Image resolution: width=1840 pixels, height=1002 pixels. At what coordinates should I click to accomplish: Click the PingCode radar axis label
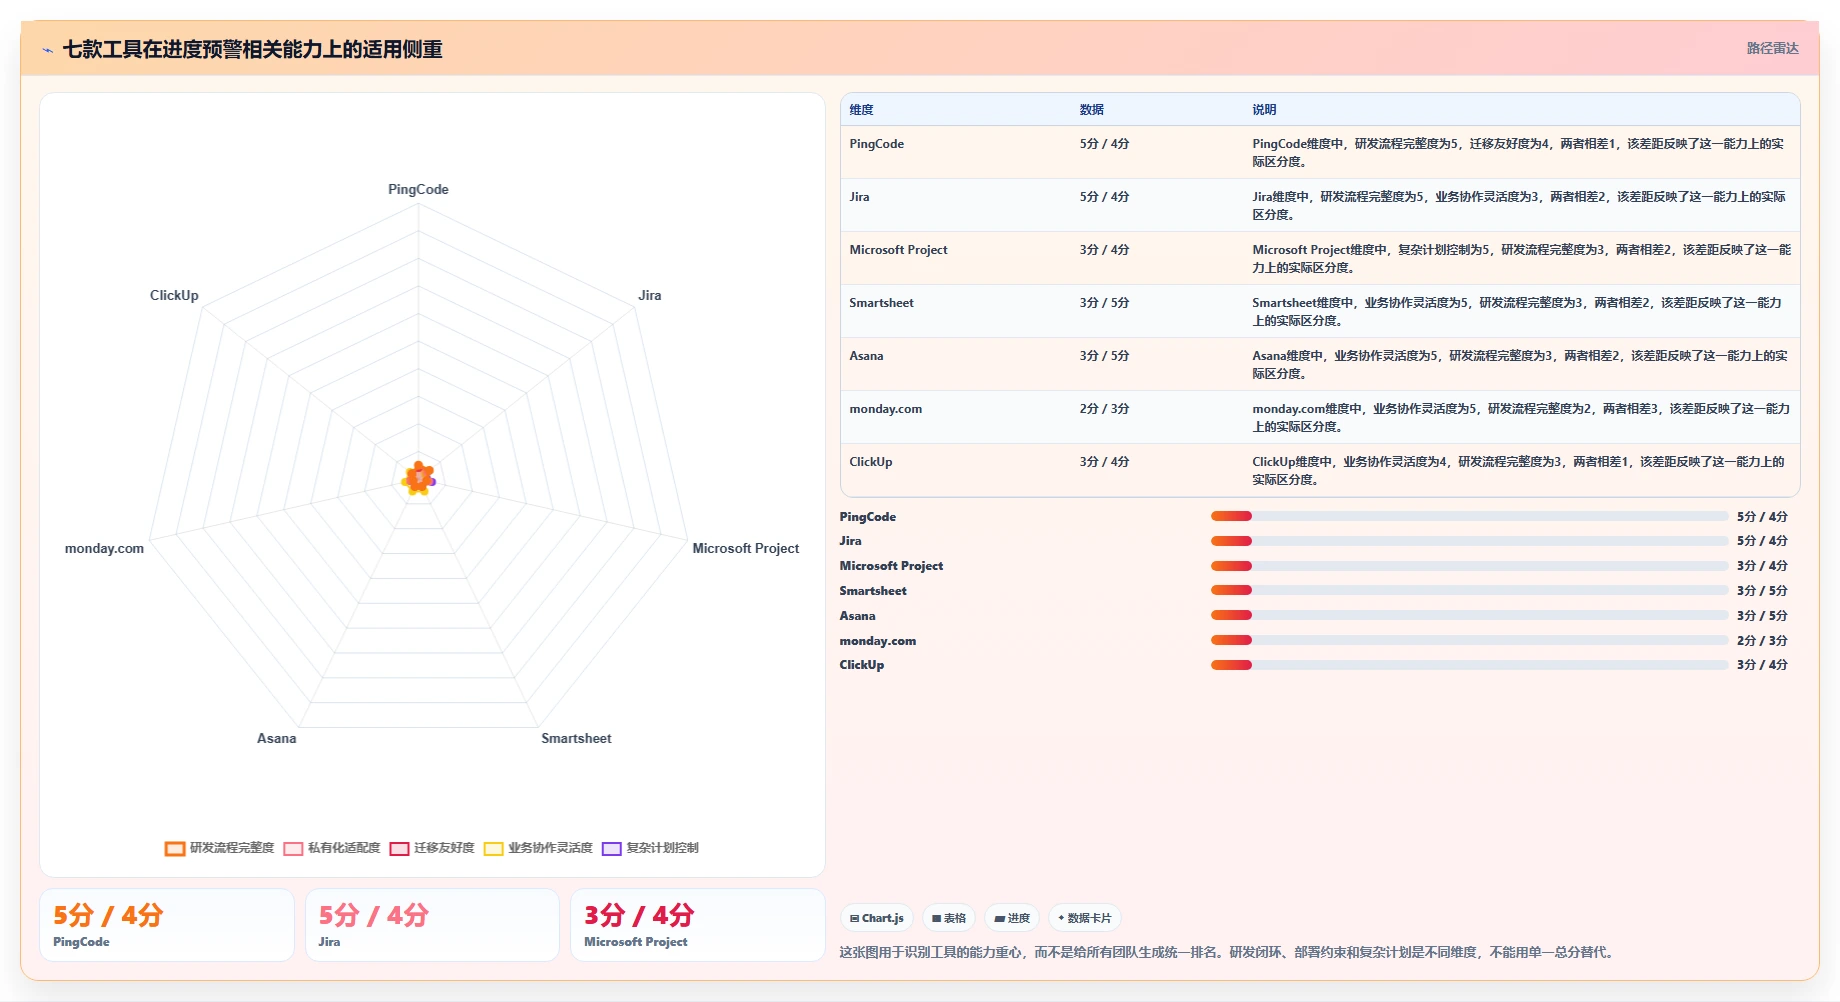[418, 189]
